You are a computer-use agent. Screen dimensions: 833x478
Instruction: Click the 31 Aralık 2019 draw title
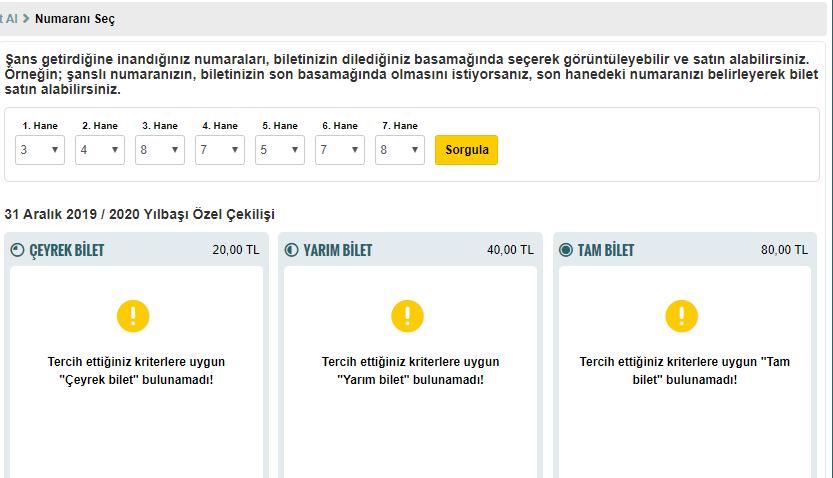pyautogui.click(x=140, y=215)
